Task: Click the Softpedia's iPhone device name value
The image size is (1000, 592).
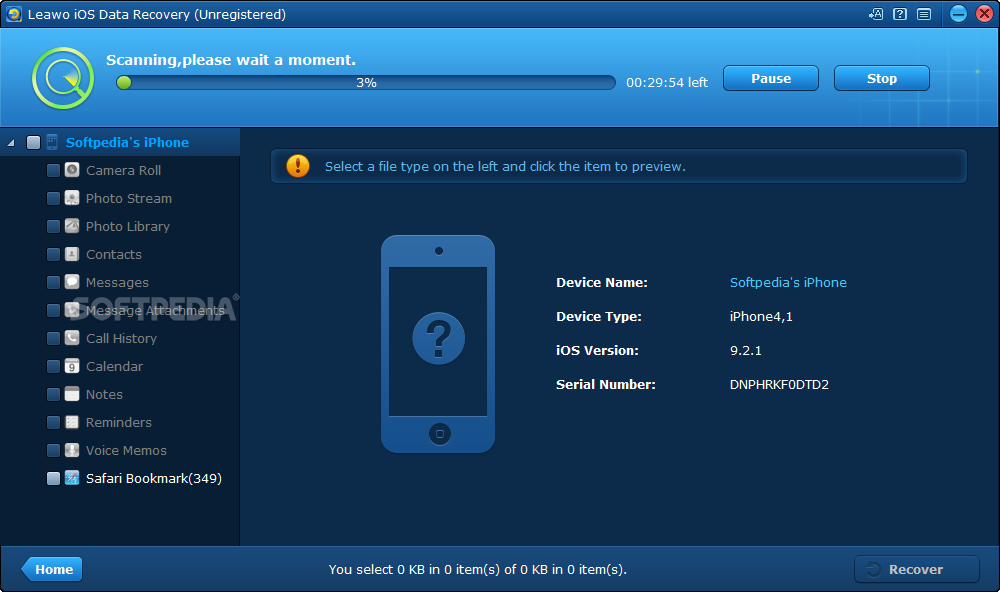Action: pos(788,283)
